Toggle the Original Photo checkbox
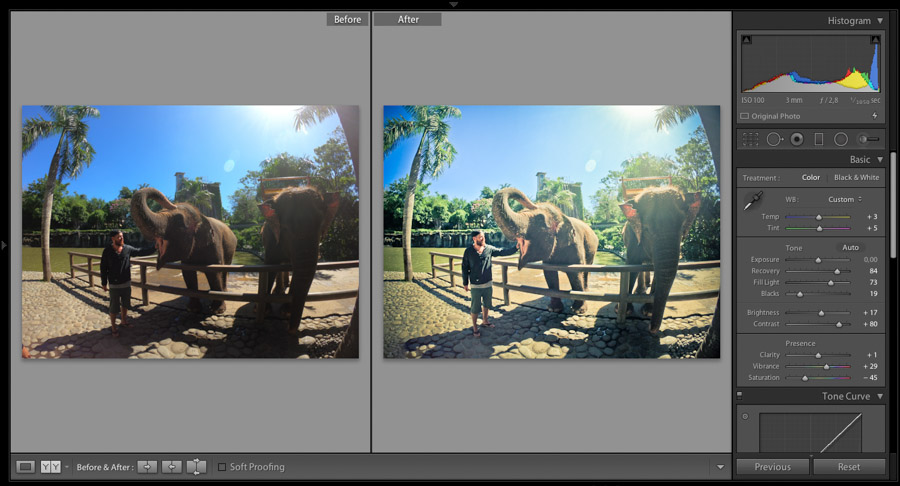Screen dimensions: 900x486 pos(744,116)
